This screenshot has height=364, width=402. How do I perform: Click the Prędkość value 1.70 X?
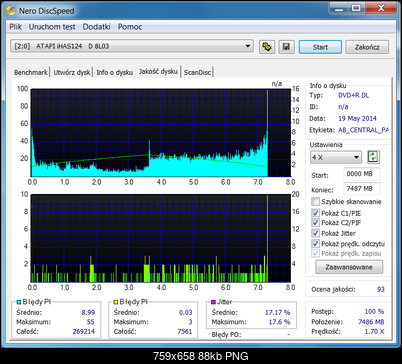pyautogui.click(x=374, y=332)
